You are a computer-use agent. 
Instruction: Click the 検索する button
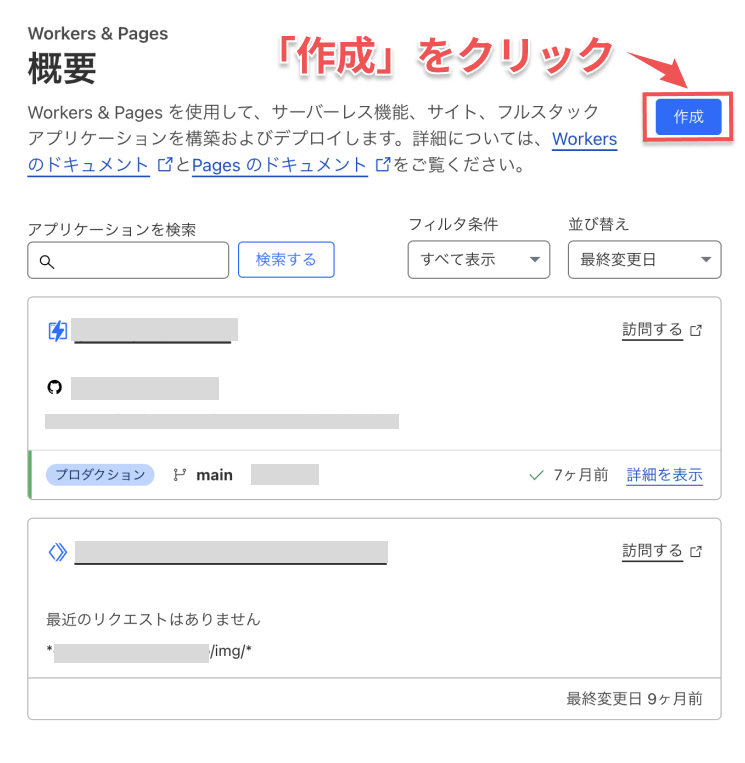tap(286, 260)
